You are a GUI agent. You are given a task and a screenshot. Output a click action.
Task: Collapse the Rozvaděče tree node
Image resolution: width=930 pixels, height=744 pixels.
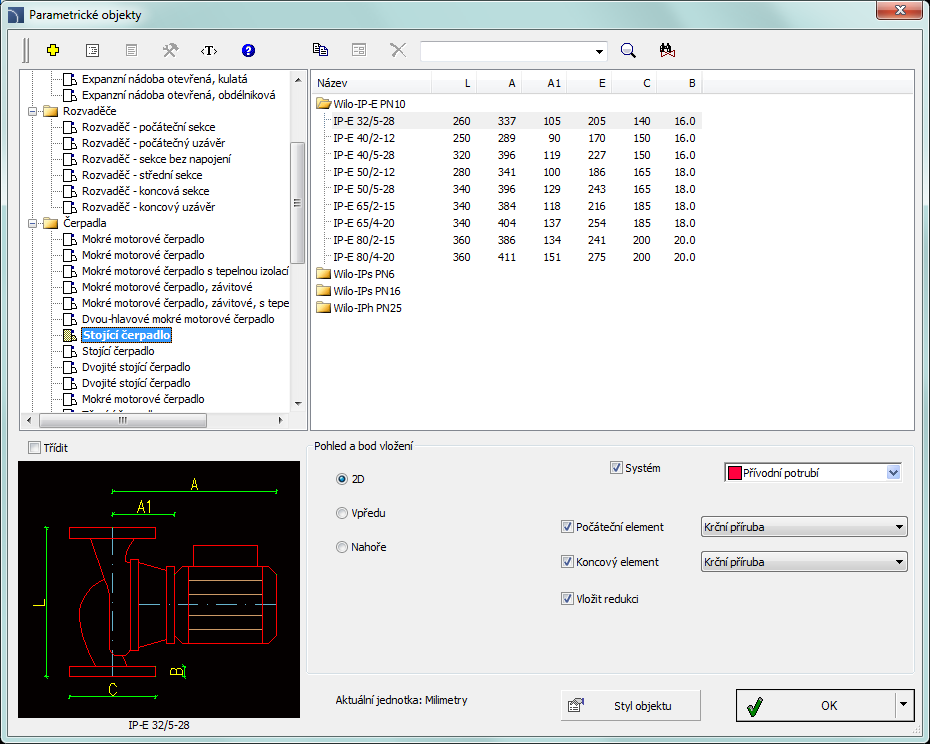point(33,111)
